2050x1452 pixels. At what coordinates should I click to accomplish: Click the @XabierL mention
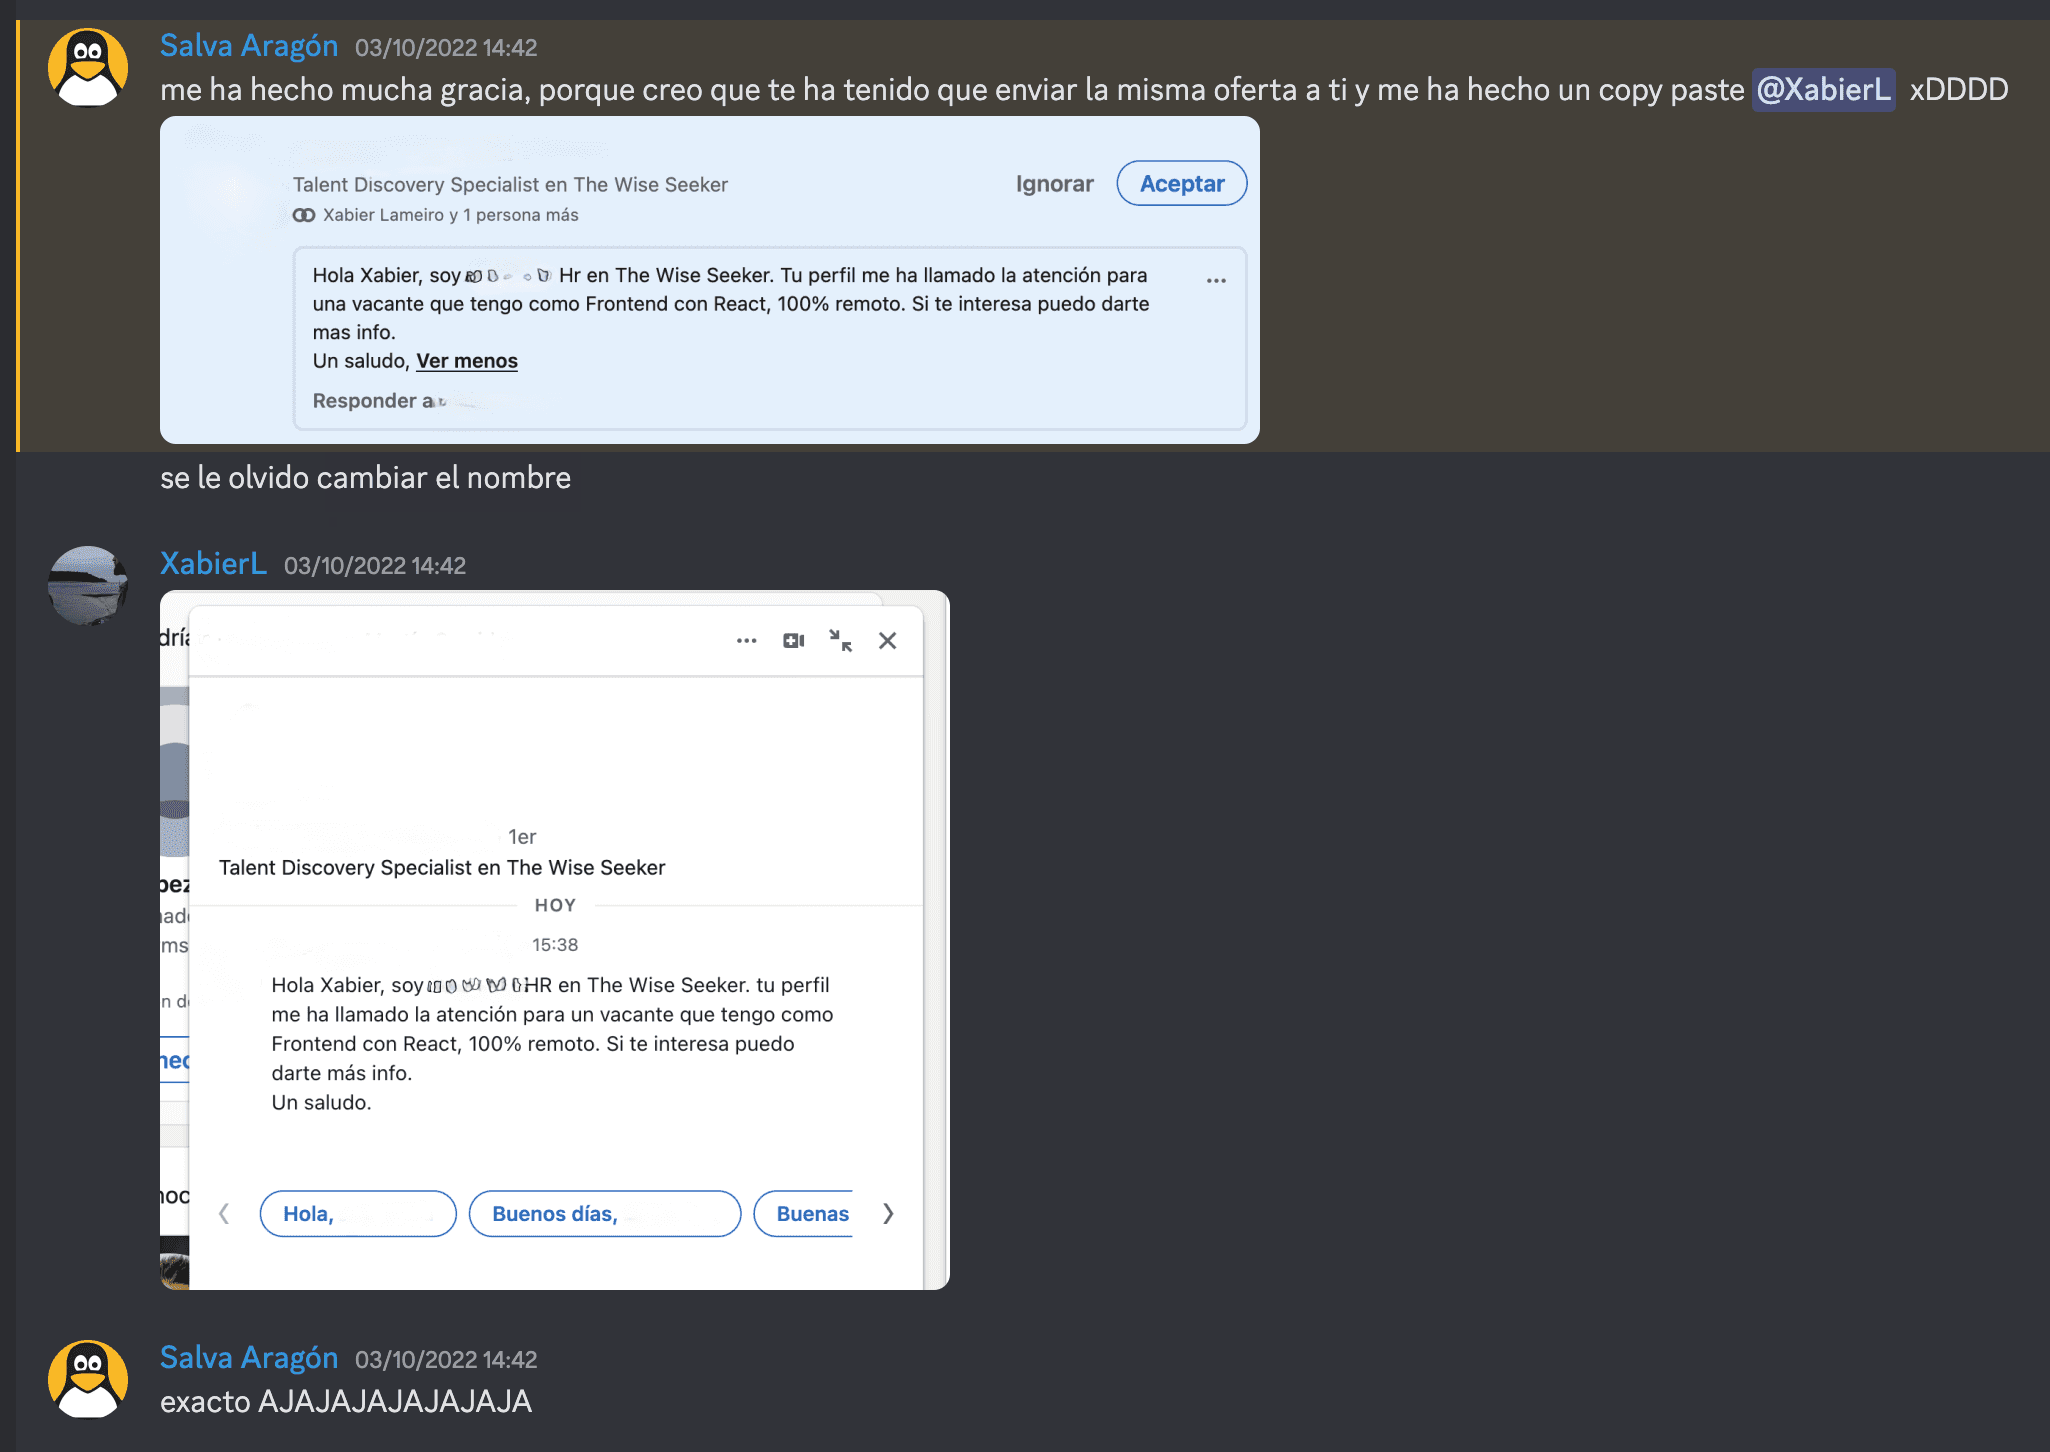[x=1823, y=90]
